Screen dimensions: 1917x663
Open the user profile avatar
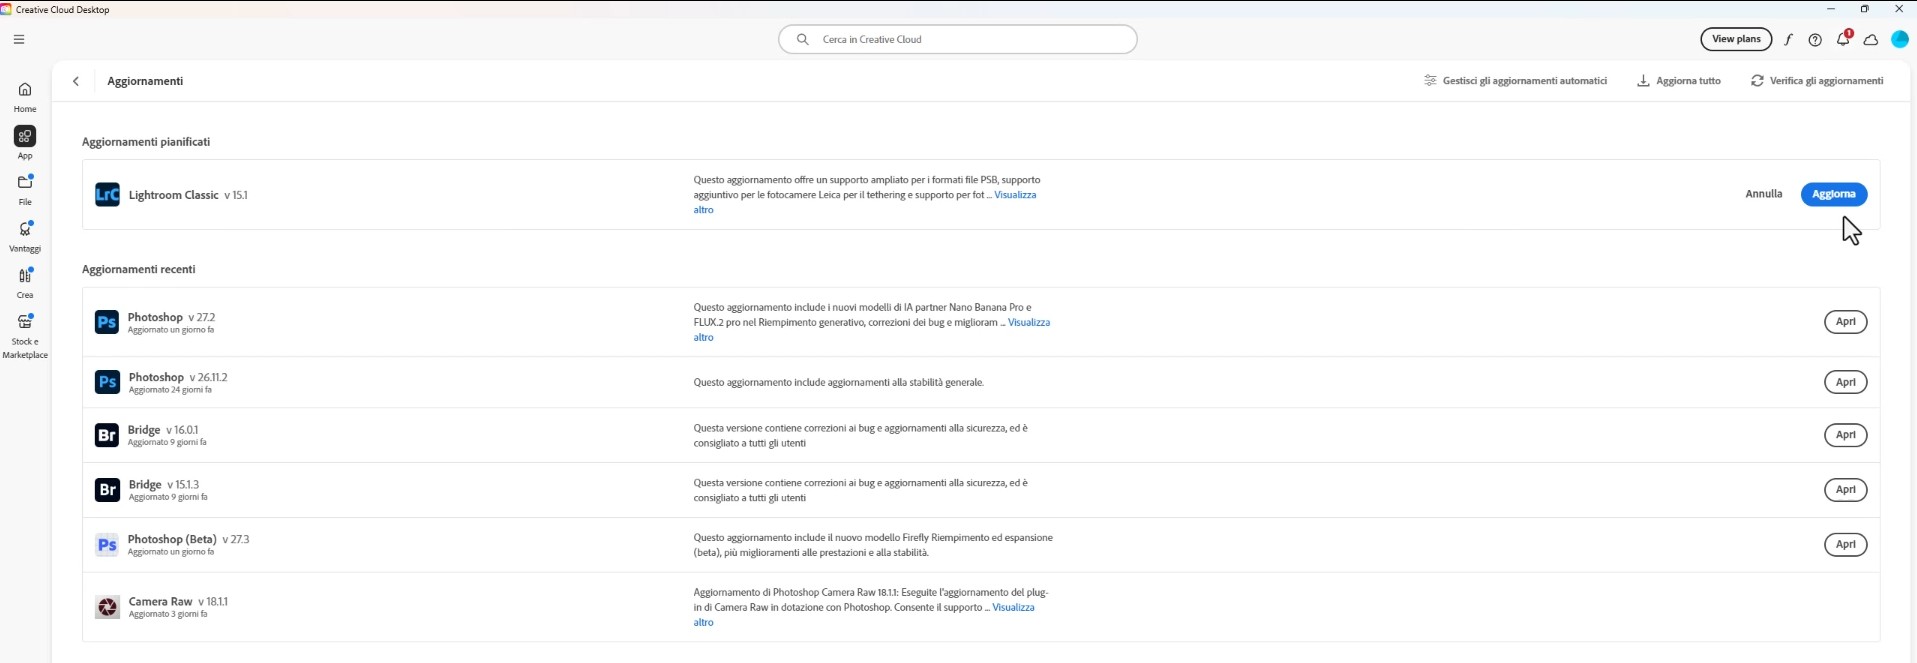click(1899, 40)
